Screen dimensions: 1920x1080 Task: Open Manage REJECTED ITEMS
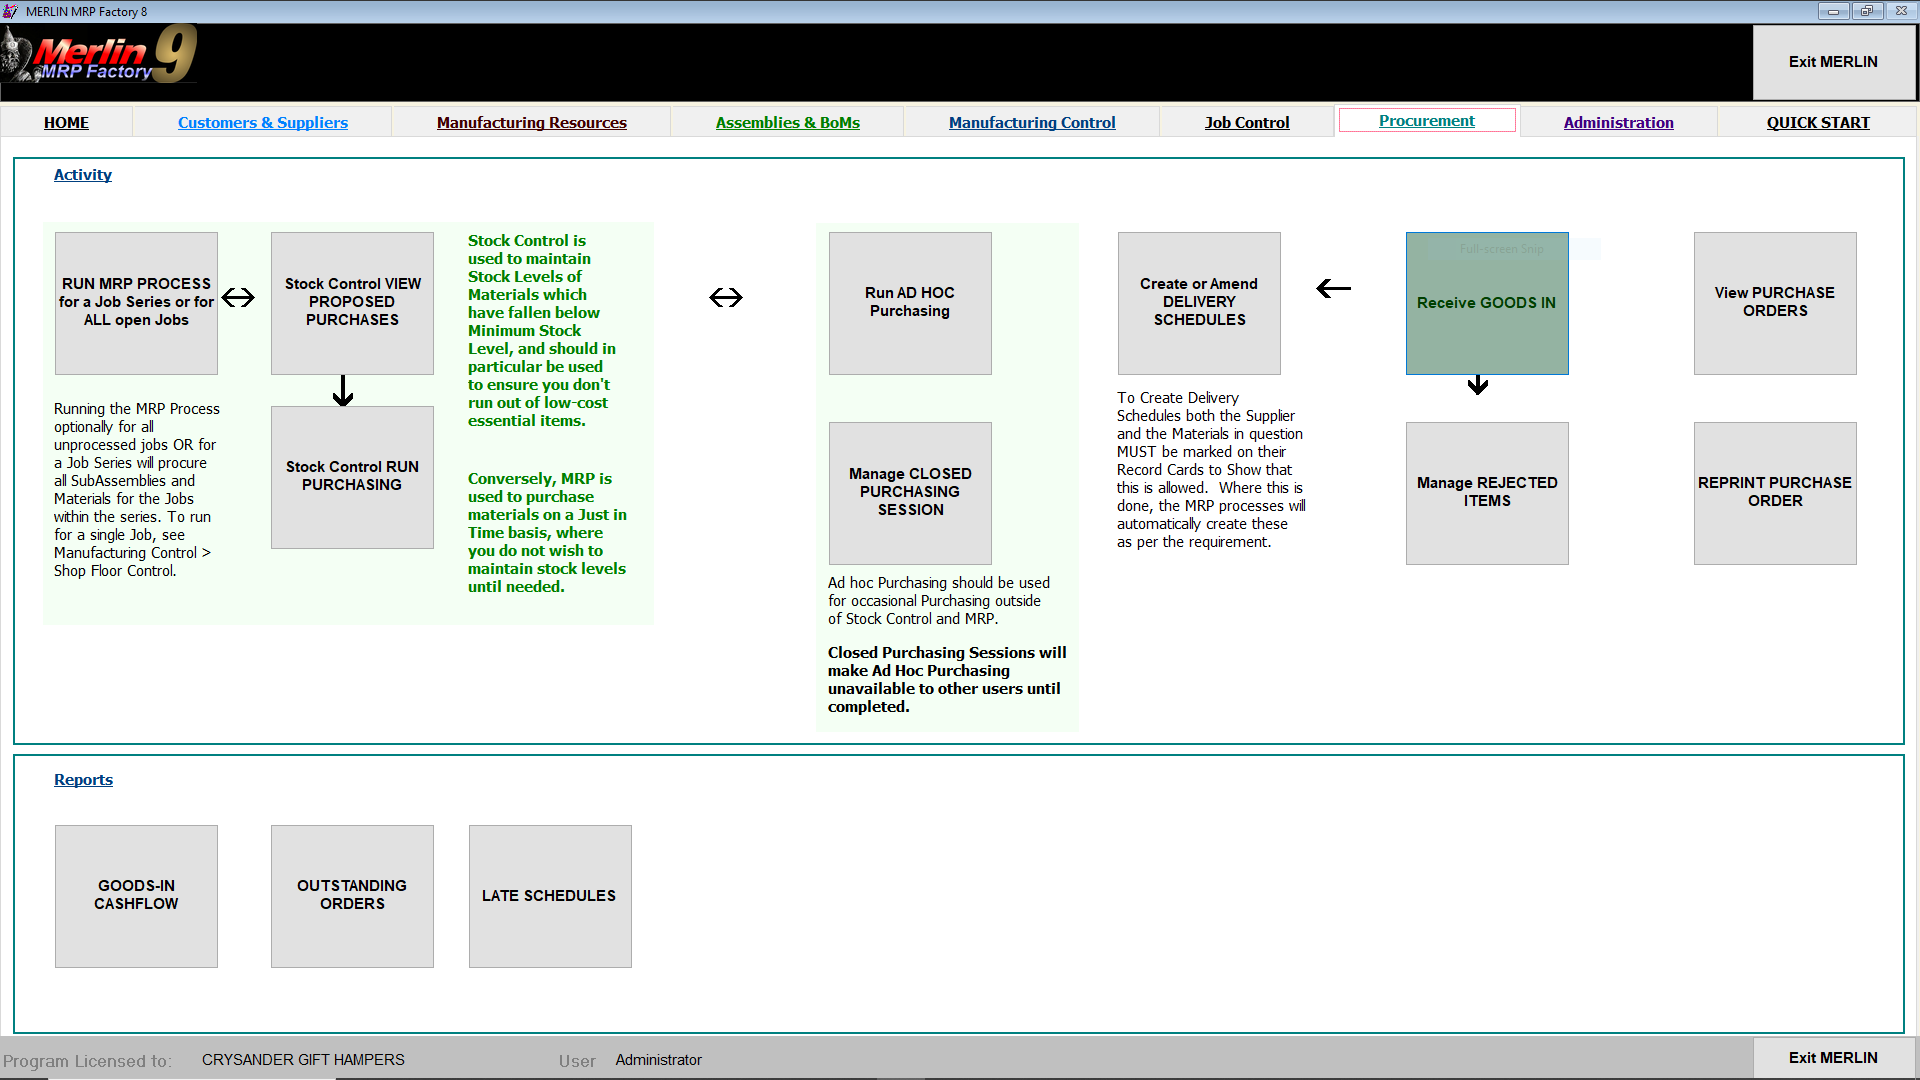coord(1487,492)
